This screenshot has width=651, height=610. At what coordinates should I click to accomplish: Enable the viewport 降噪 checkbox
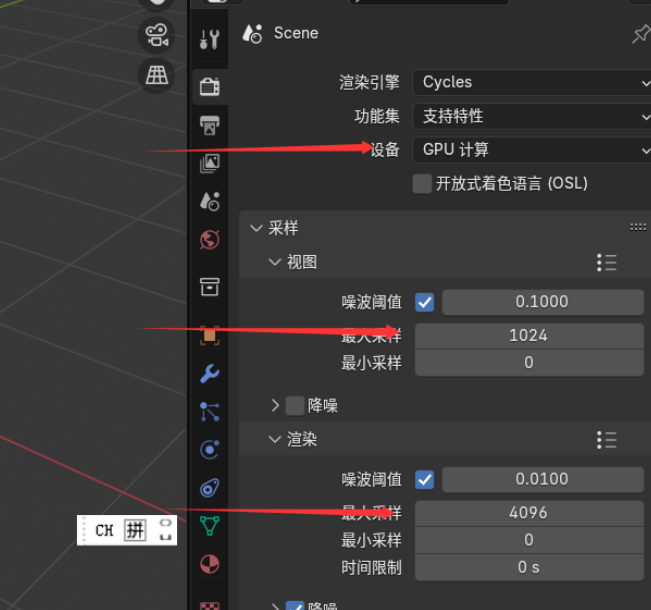[x=295, y=405]
